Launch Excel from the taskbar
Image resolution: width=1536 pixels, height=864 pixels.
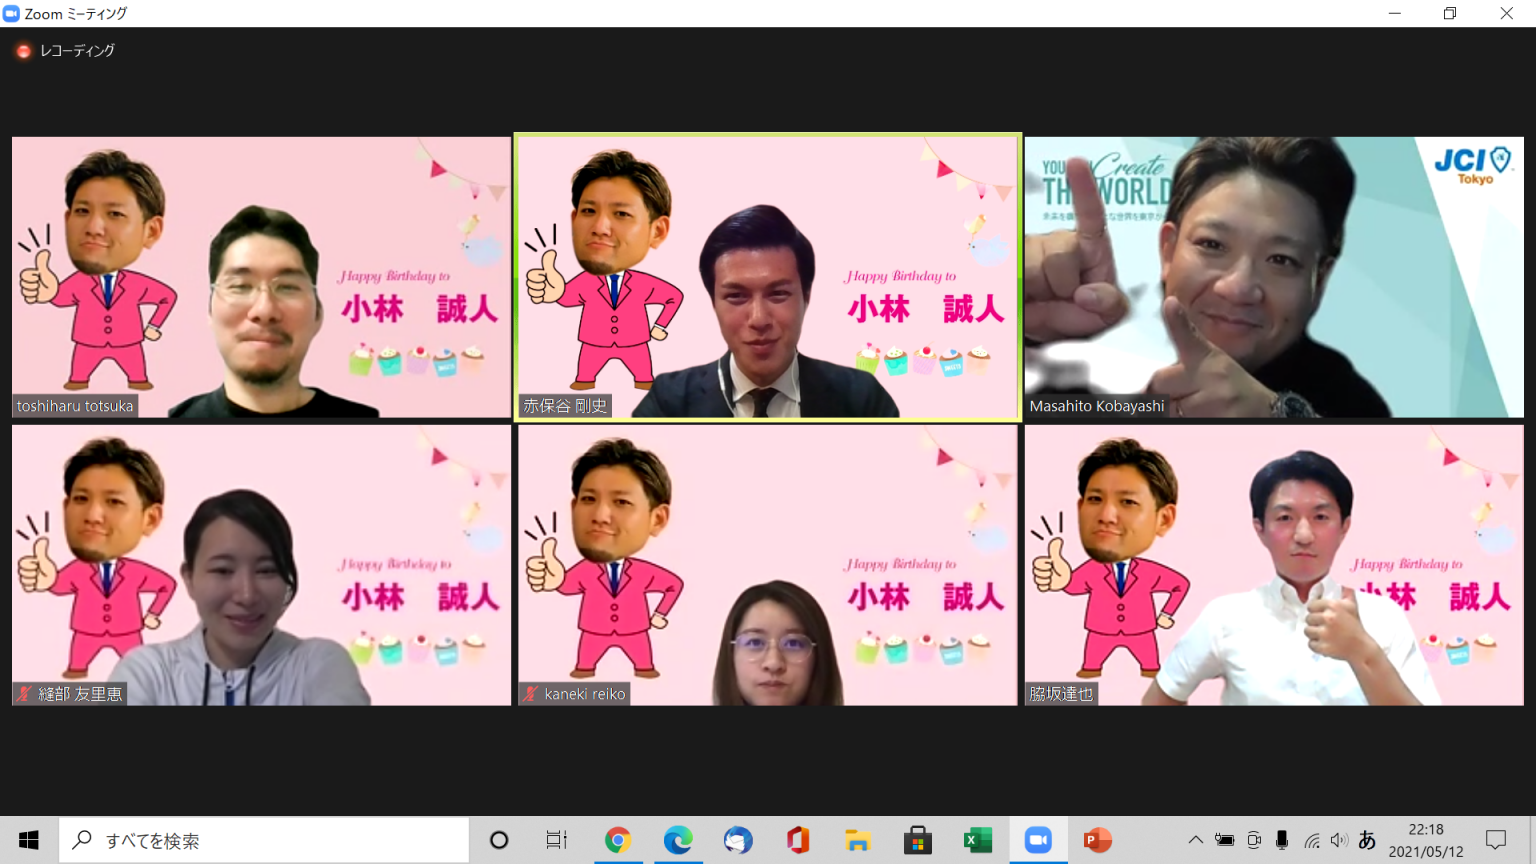coord(977,840)
